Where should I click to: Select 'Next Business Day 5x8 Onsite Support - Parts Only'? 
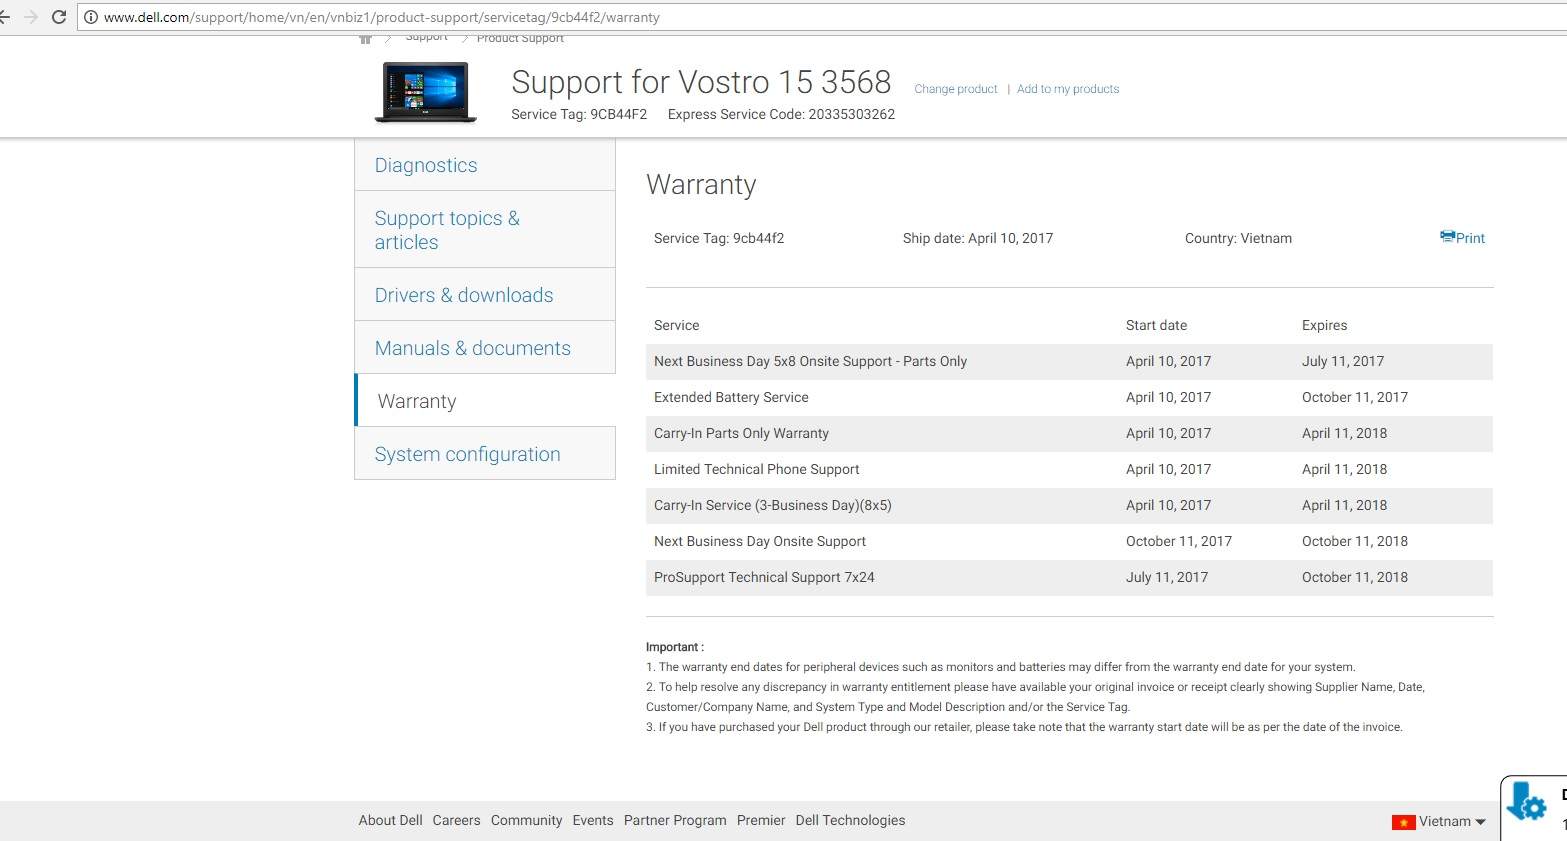click(810, 361)
